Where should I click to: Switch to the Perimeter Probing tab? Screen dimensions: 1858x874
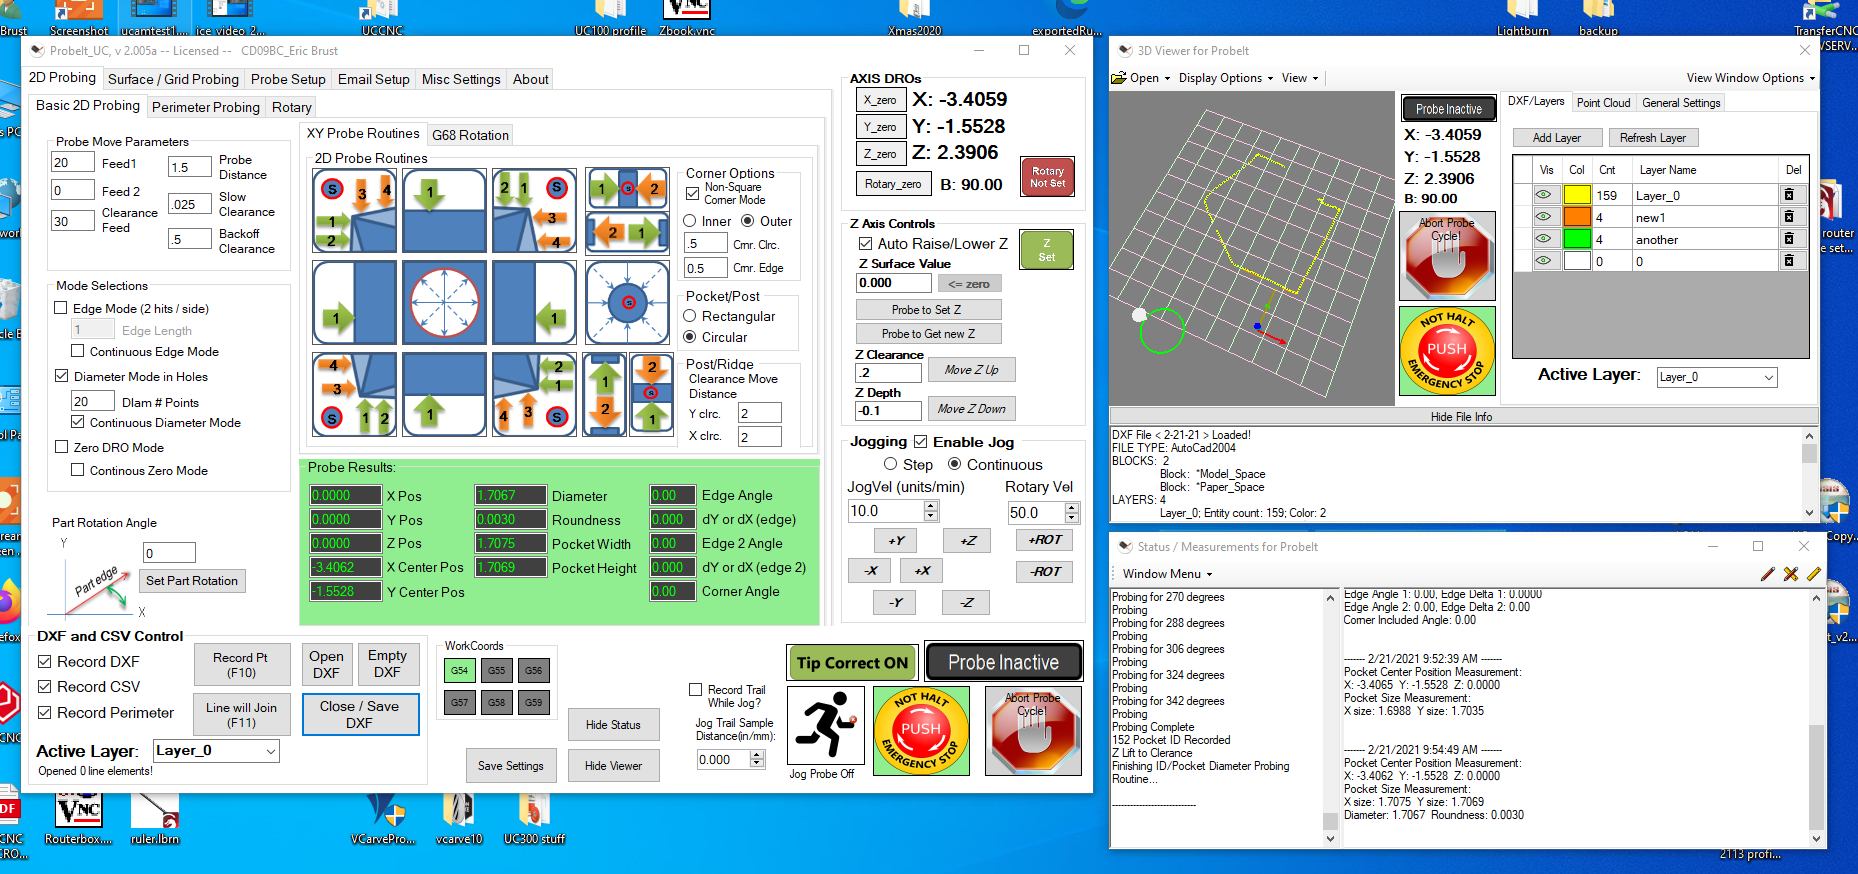(206, 107)
